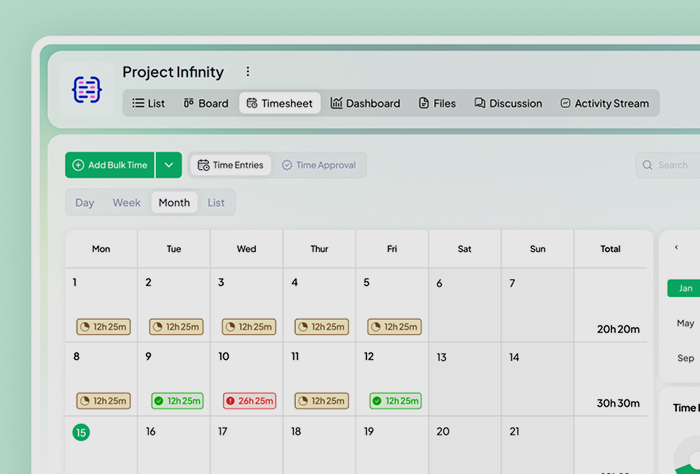Switch to Week view

tap(126, 203)
